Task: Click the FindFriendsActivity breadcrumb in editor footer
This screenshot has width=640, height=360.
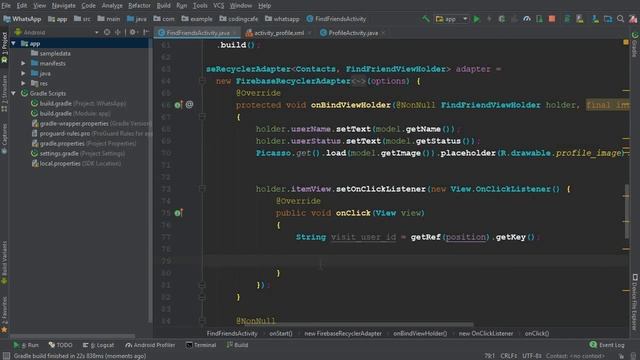Action: (x=232, y=333)
